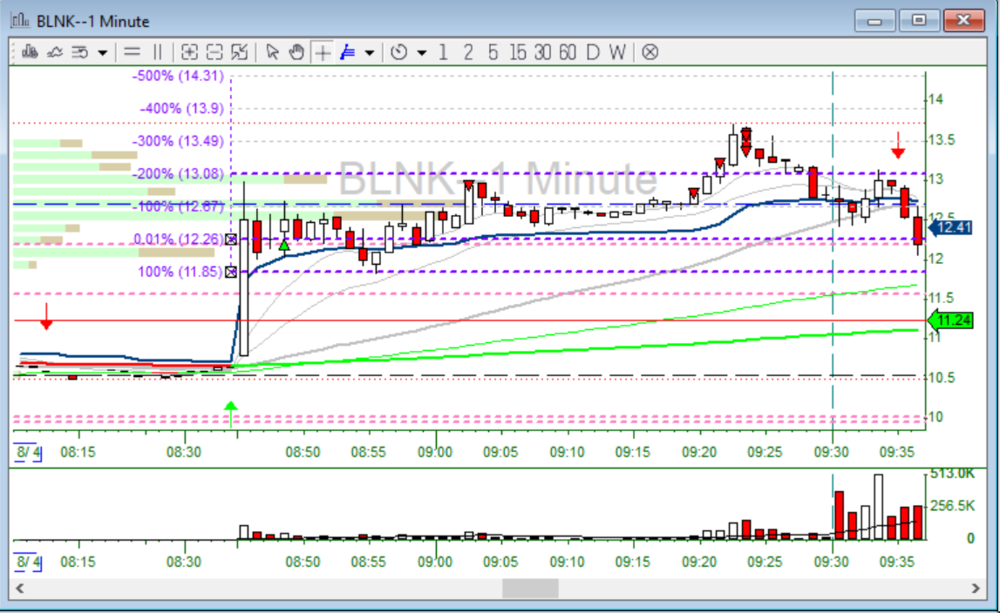Screen dimensions: 1000x613
Task: Click the zoom in magnifier icon
Action: pos(189,52)
